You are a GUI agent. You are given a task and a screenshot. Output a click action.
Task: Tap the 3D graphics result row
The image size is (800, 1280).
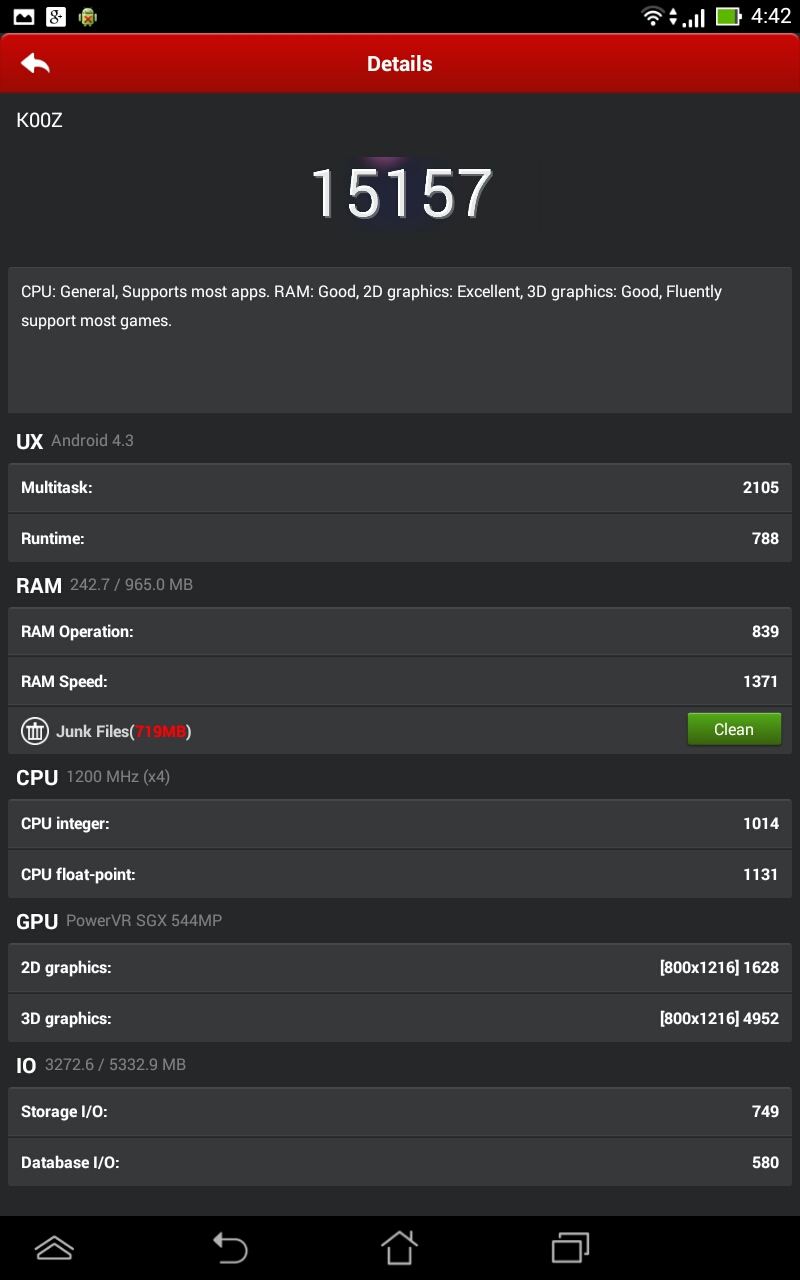click(x=400, y=1018)
